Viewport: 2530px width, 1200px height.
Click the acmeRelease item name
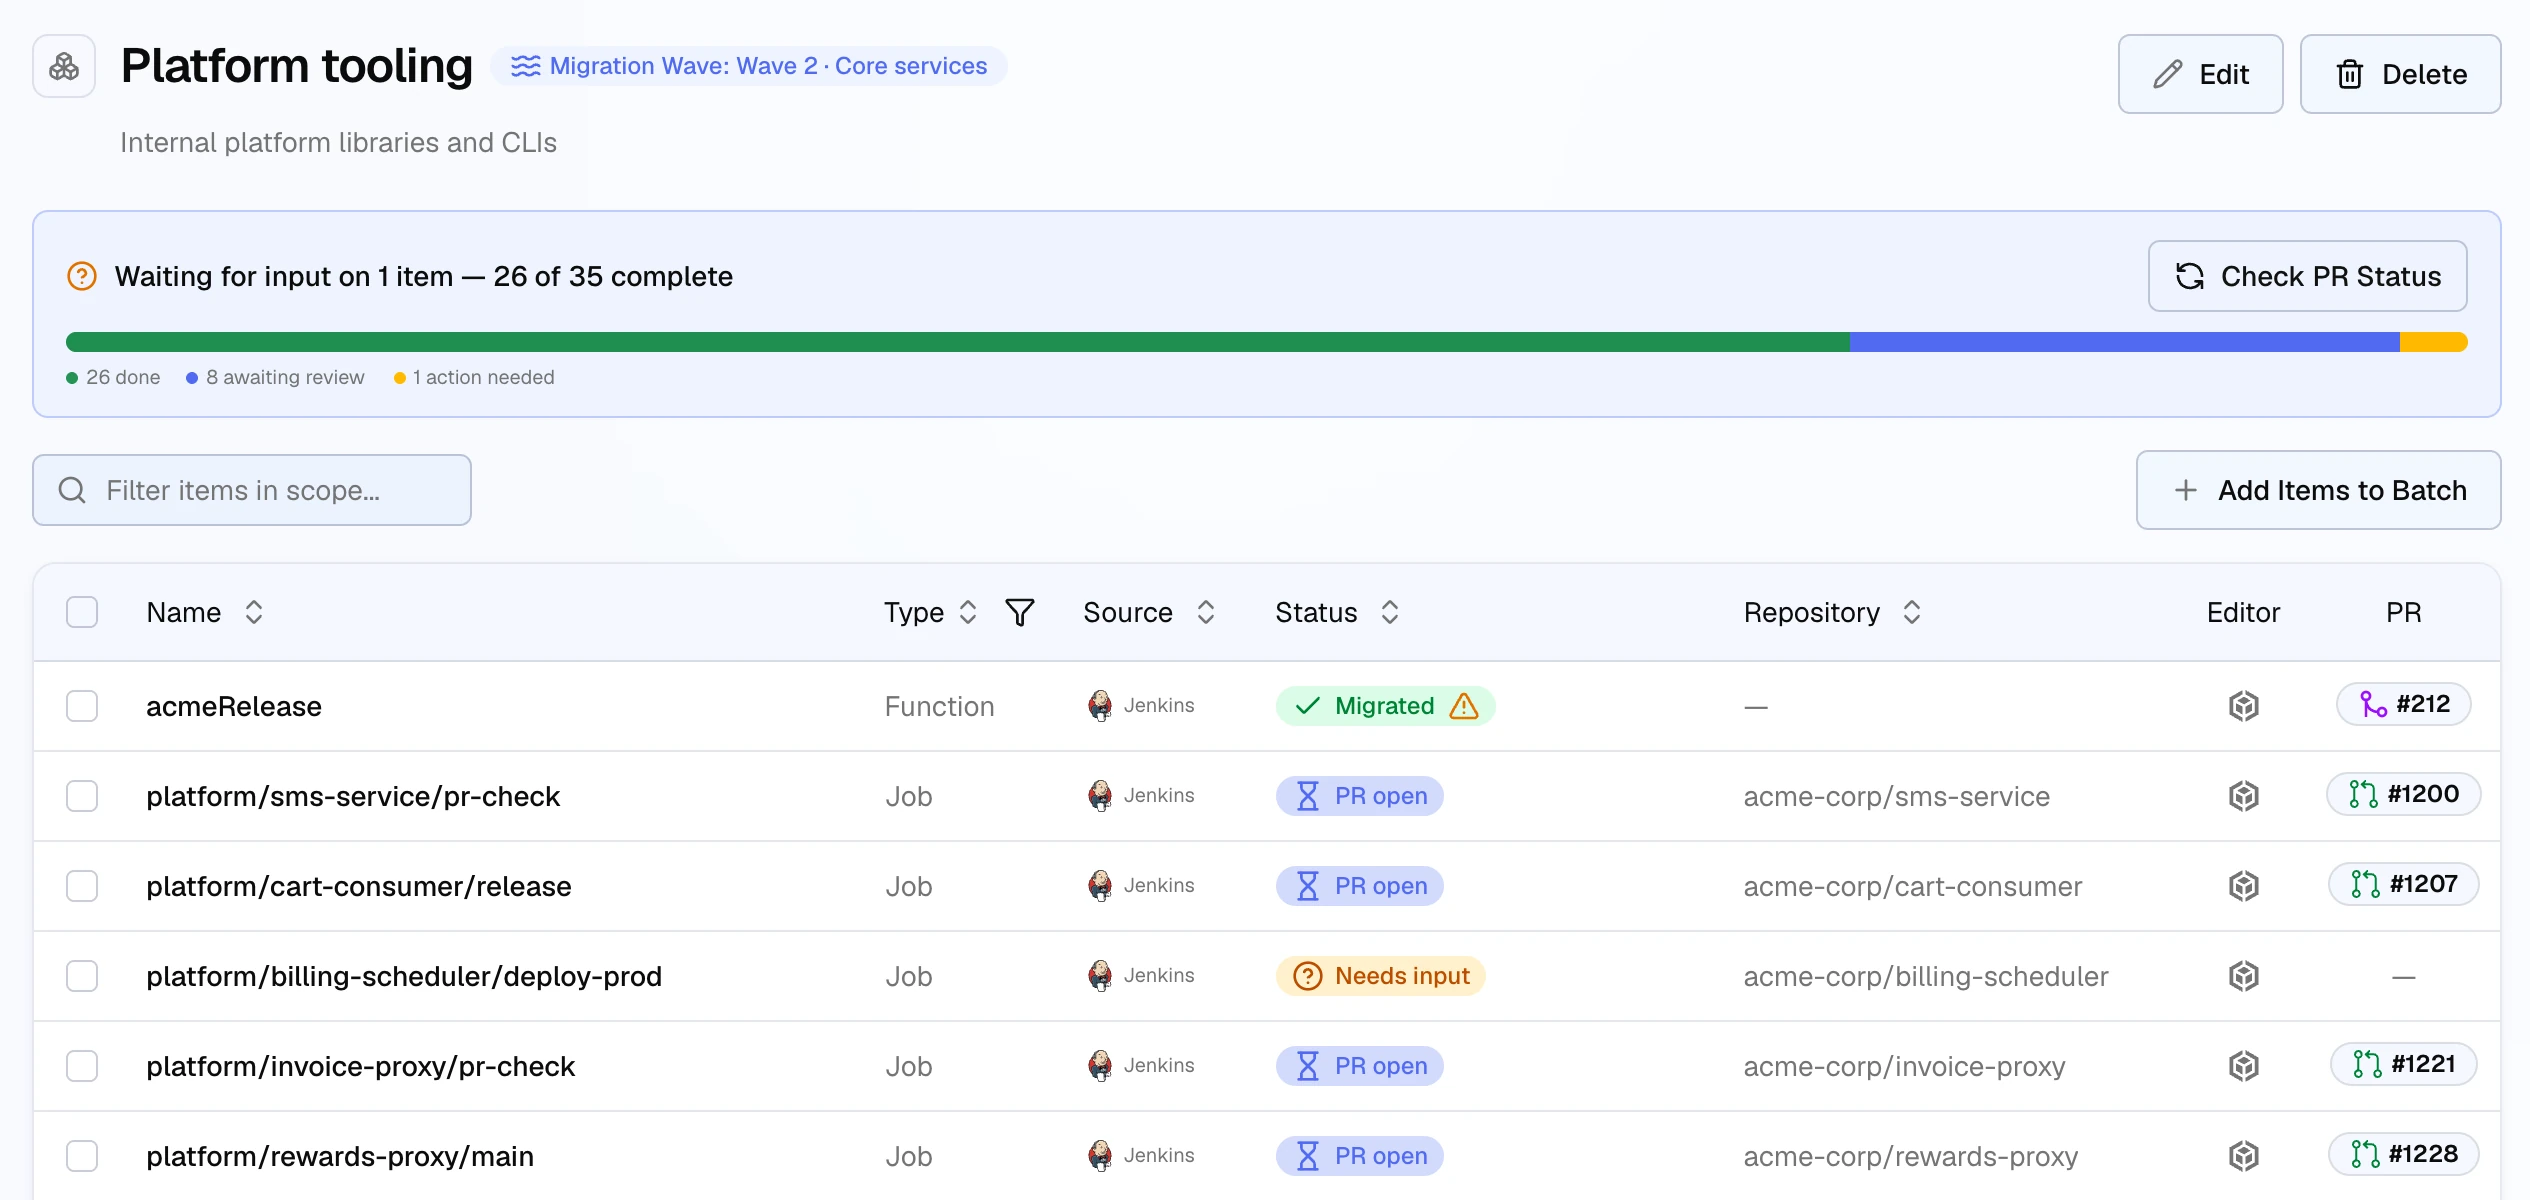(234, 706)
